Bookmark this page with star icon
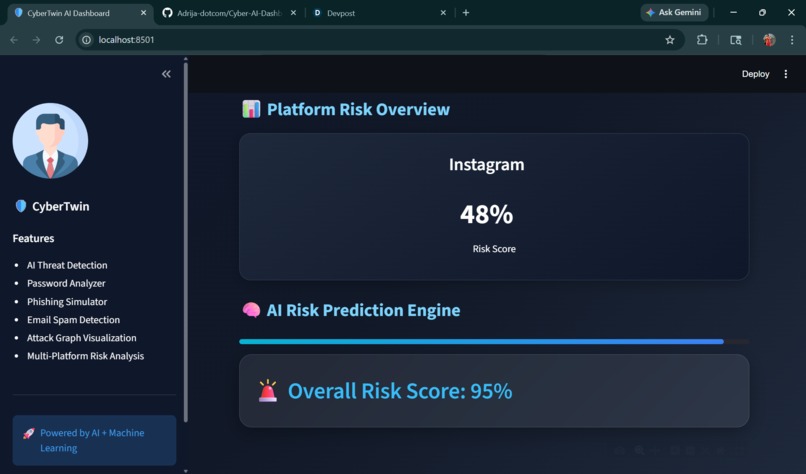The width and height of the screenshot is (806, 474). (x=670, y=40)
